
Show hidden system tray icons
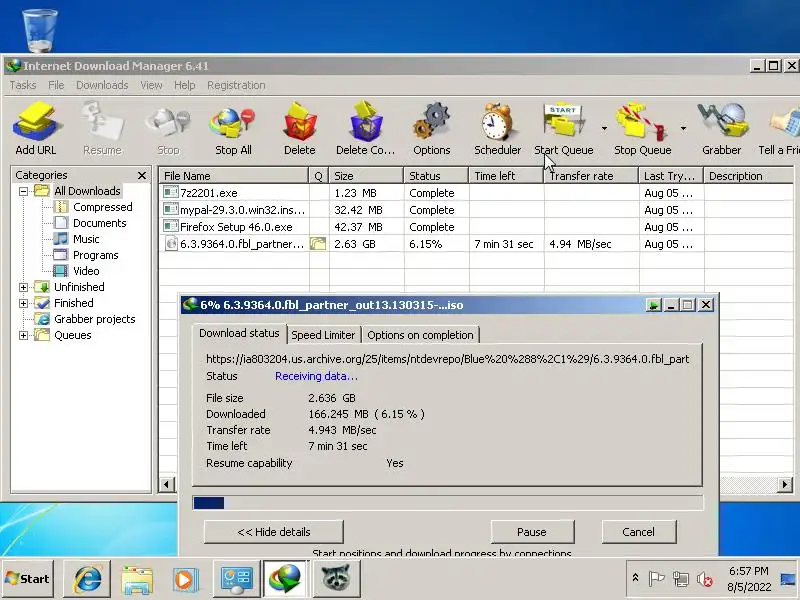click(635, 578)
